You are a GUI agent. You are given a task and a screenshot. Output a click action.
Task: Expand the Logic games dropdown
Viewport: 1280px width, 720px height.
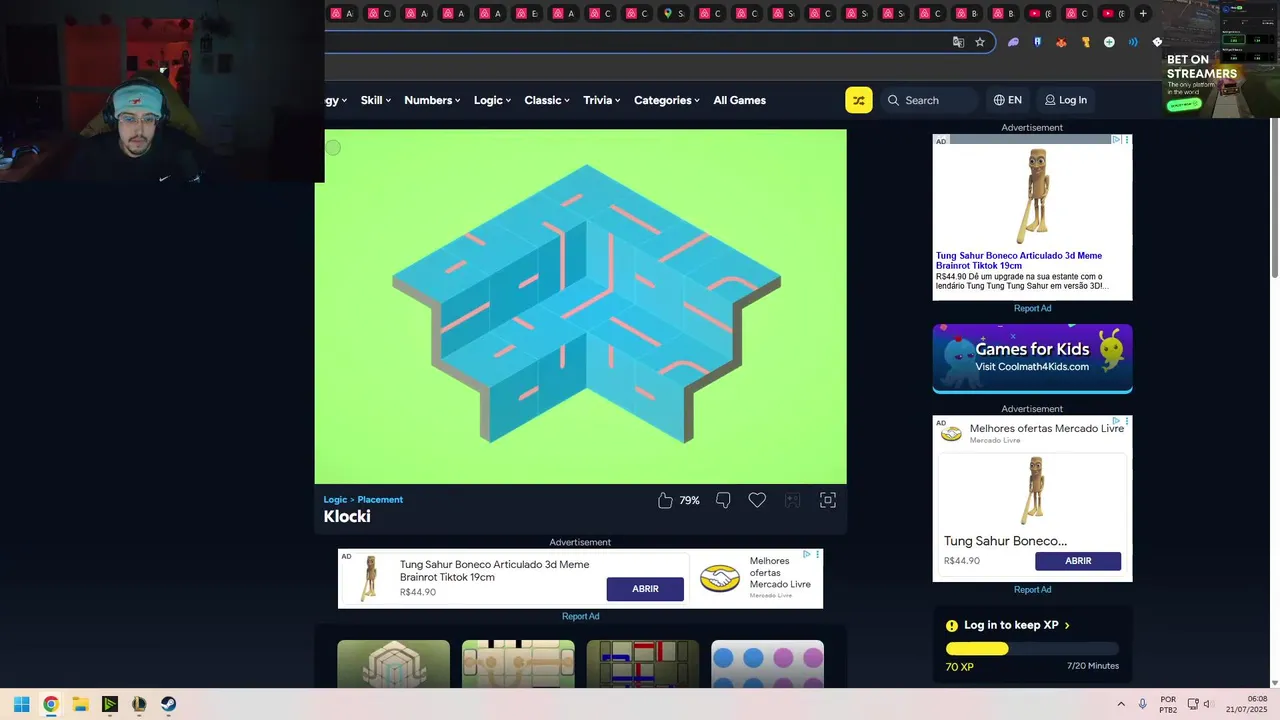(492, 100)
